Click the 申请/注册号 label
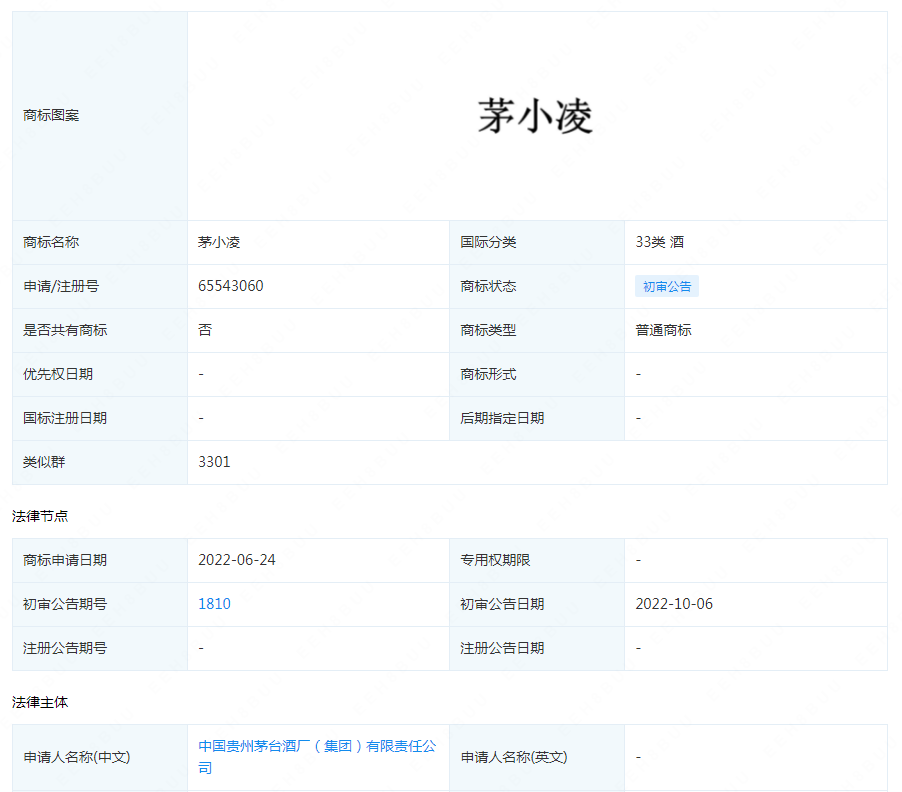 (61, 286)
